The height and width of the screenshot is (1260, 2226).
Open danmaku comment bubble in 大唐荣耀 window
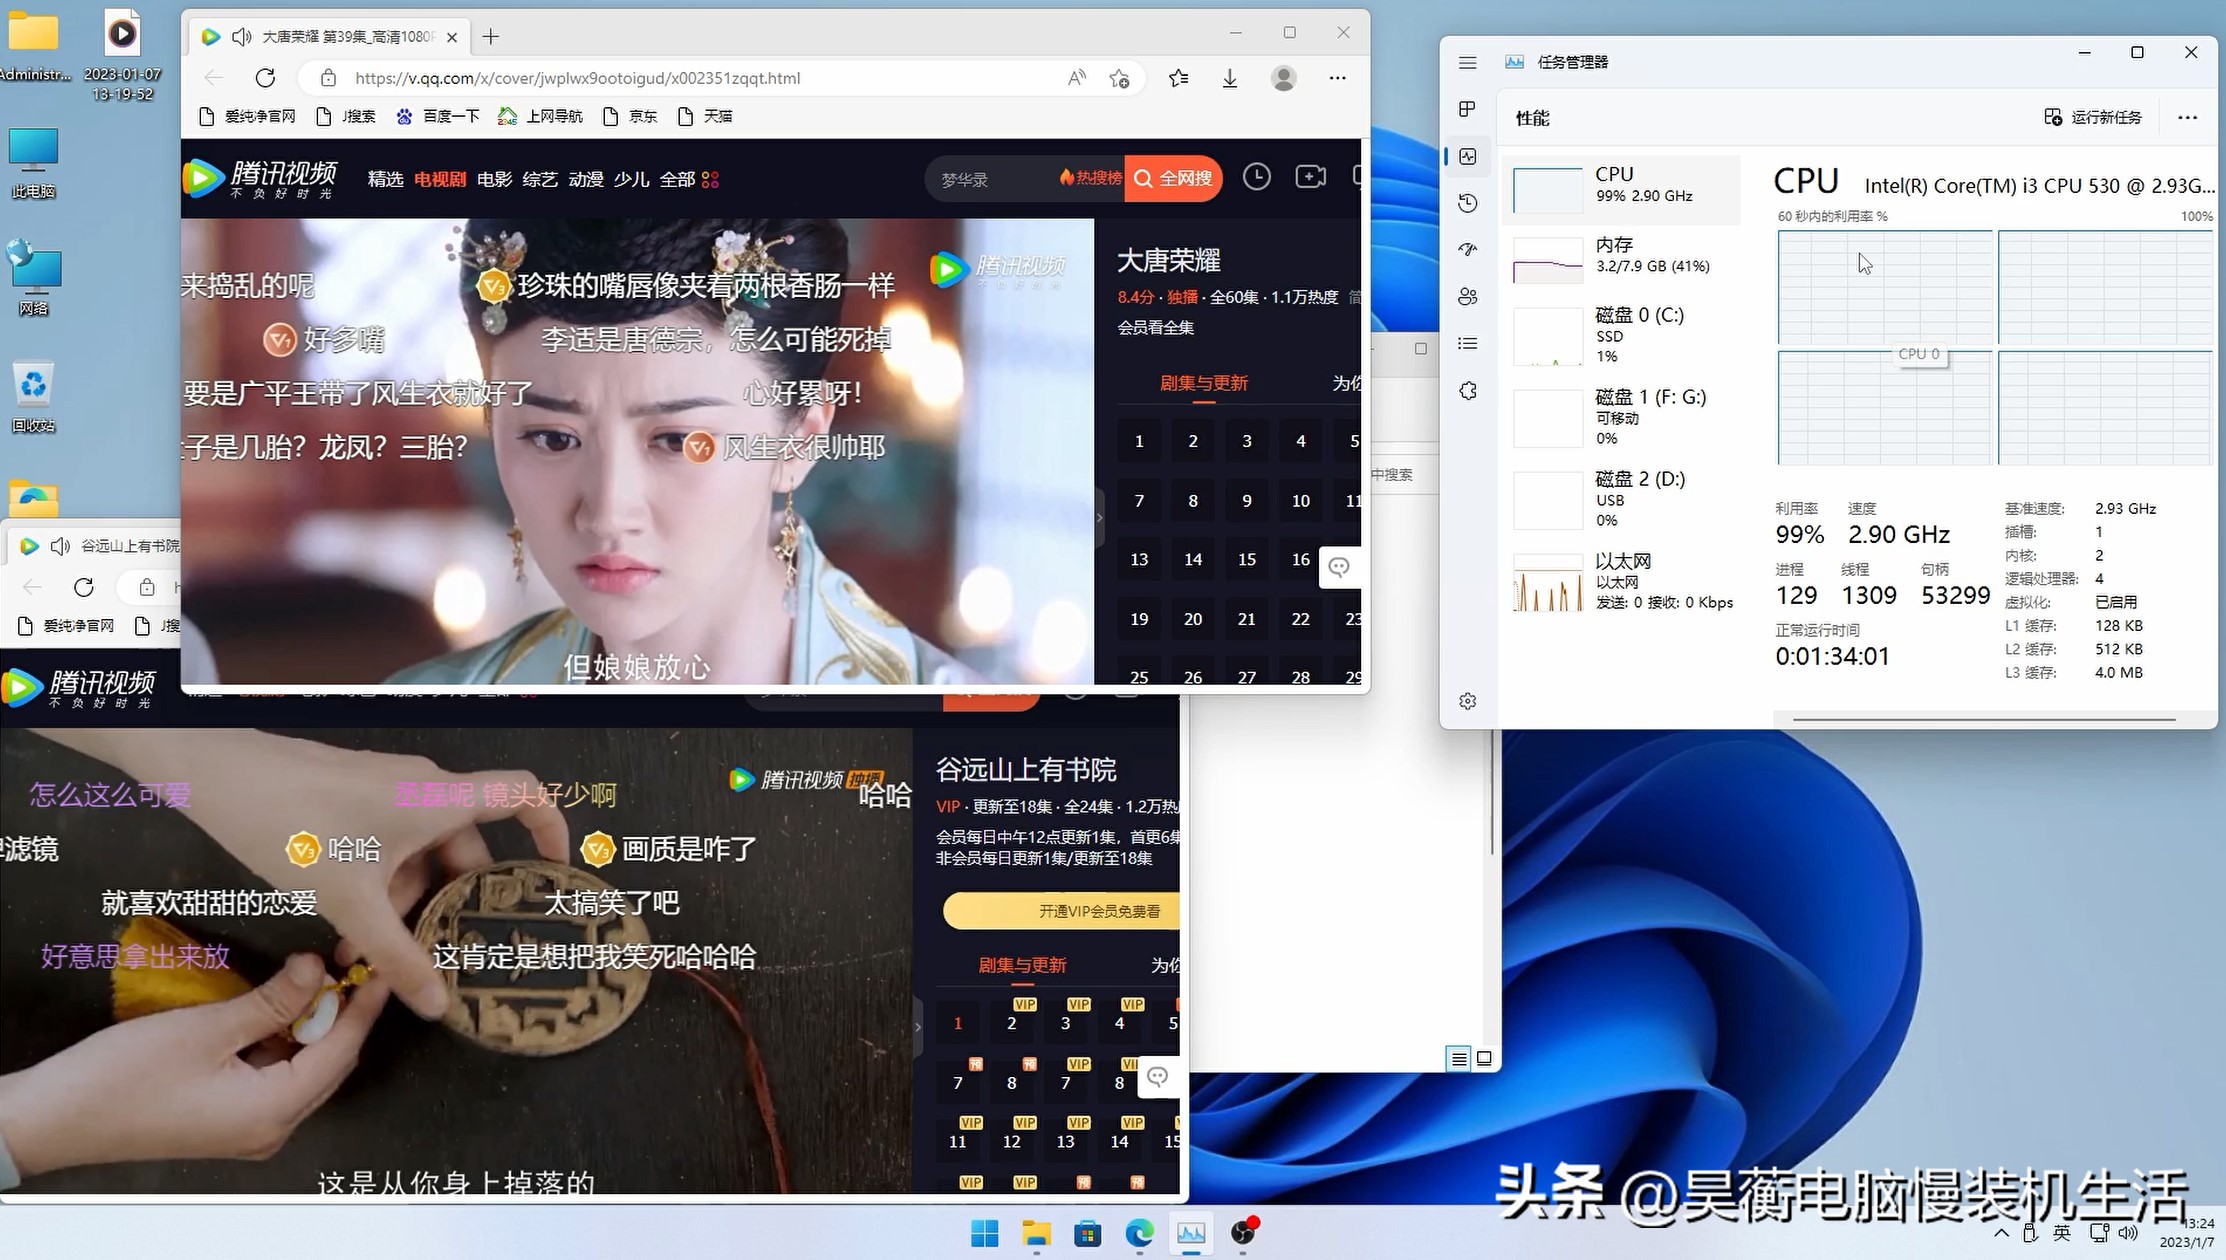click(1339, 568)
